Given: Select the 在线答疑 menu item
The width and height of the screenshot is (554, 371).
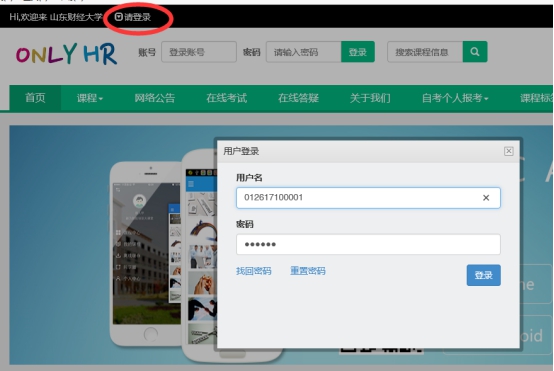Looking at the screenshot, I should (298, 98).
